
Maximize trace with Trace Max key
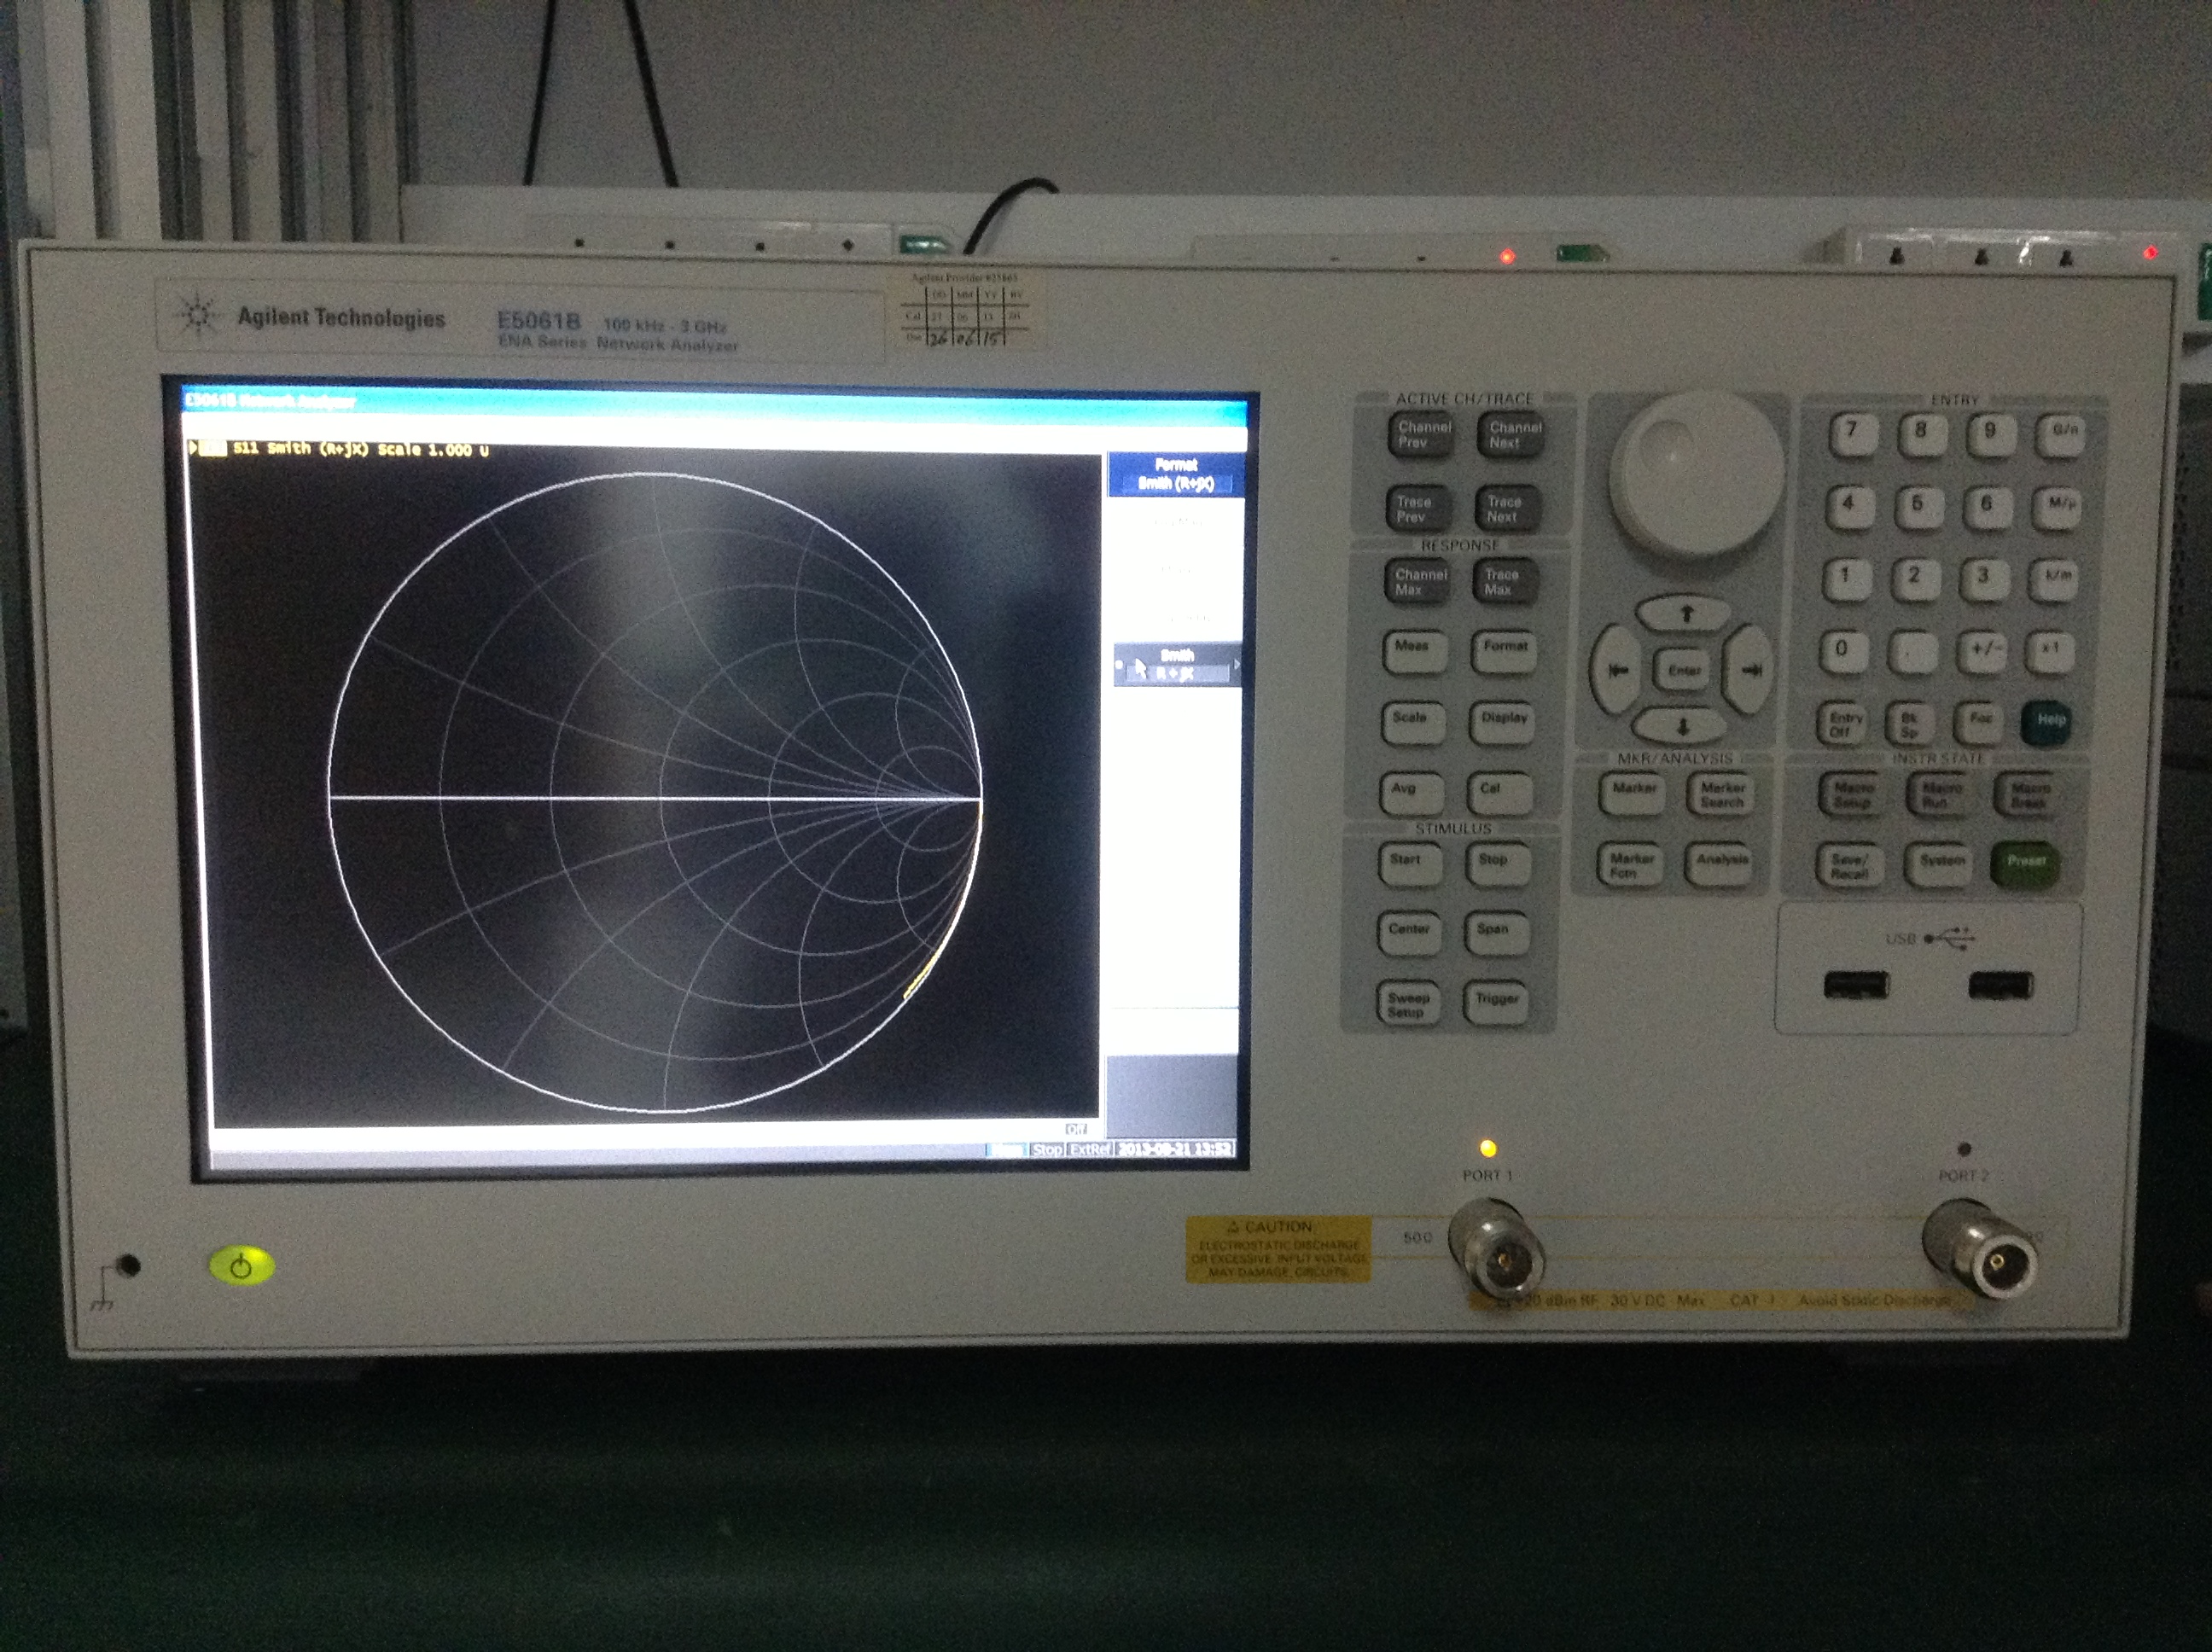1506,582
